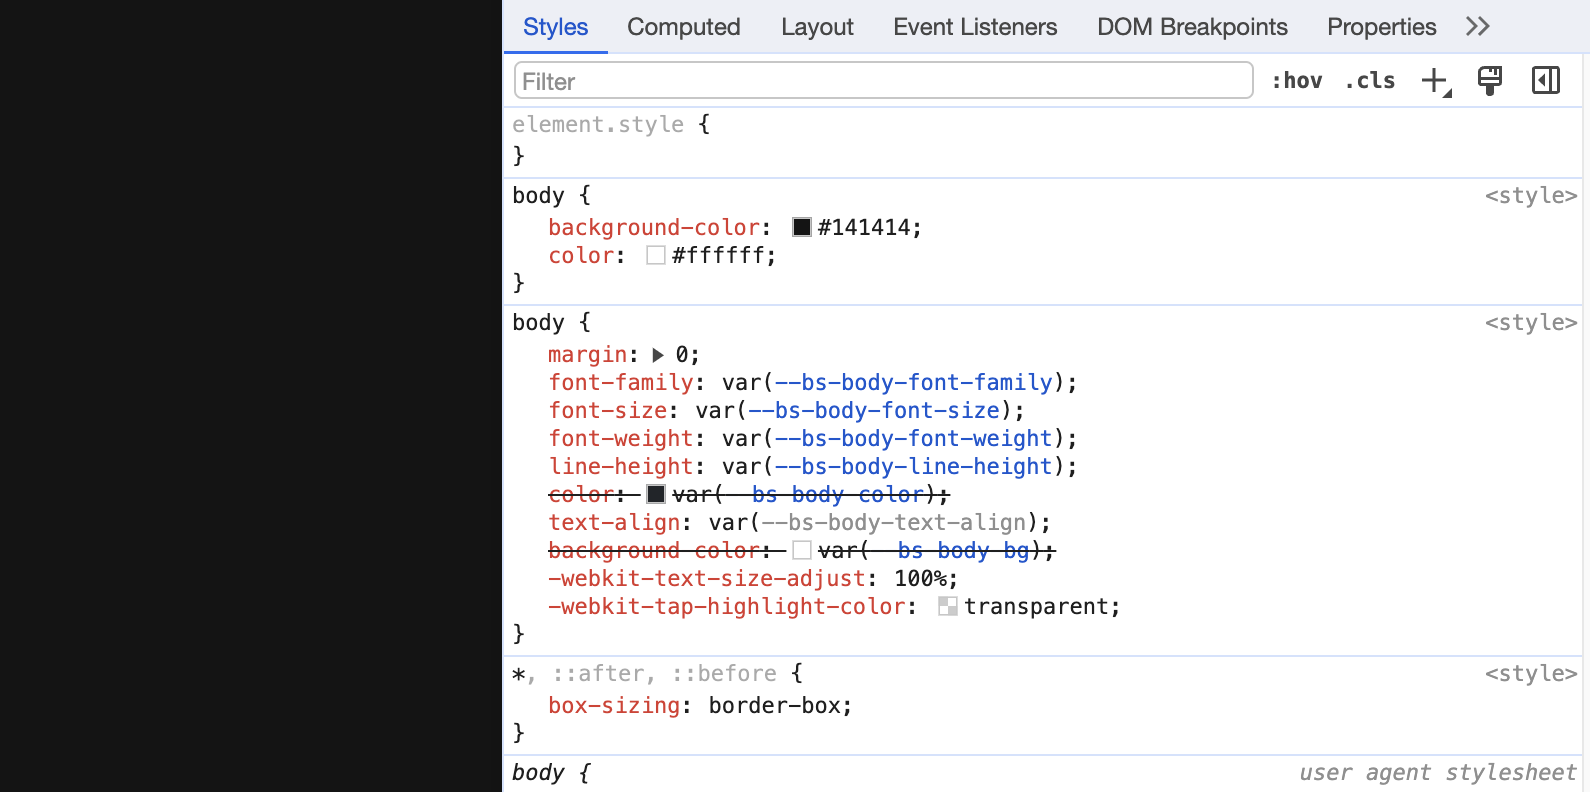This screenshot has width=1590, height=792.
Task: Jump to the --bs-body-font-weight variable
Action: coord(914,439)
